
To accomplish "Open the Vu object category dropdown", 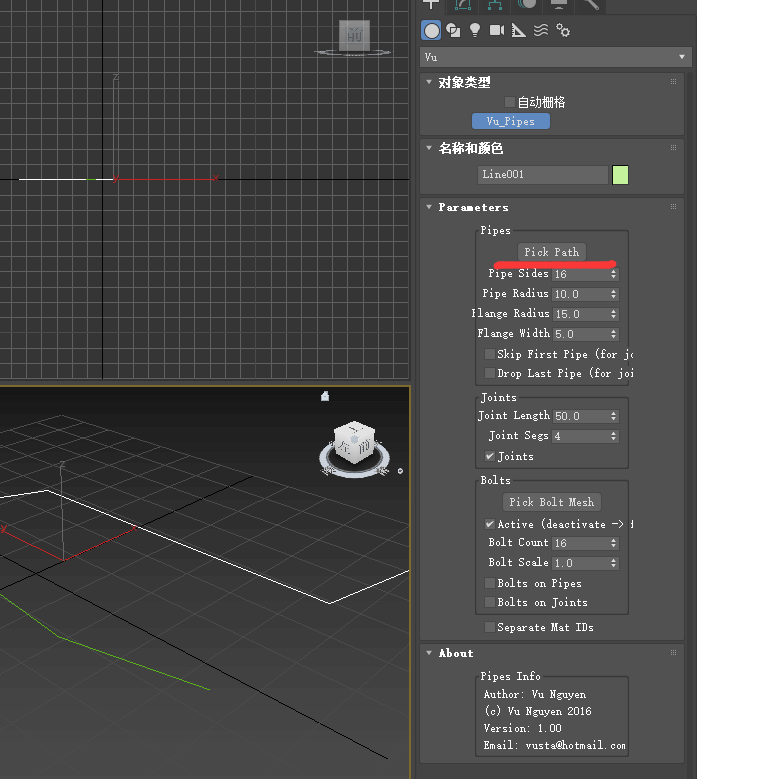I will pos(556,57).
